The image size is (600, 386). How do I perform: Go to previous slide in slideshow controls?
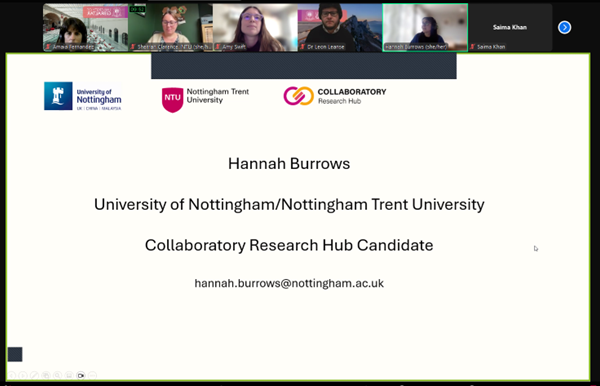[11, 376]
